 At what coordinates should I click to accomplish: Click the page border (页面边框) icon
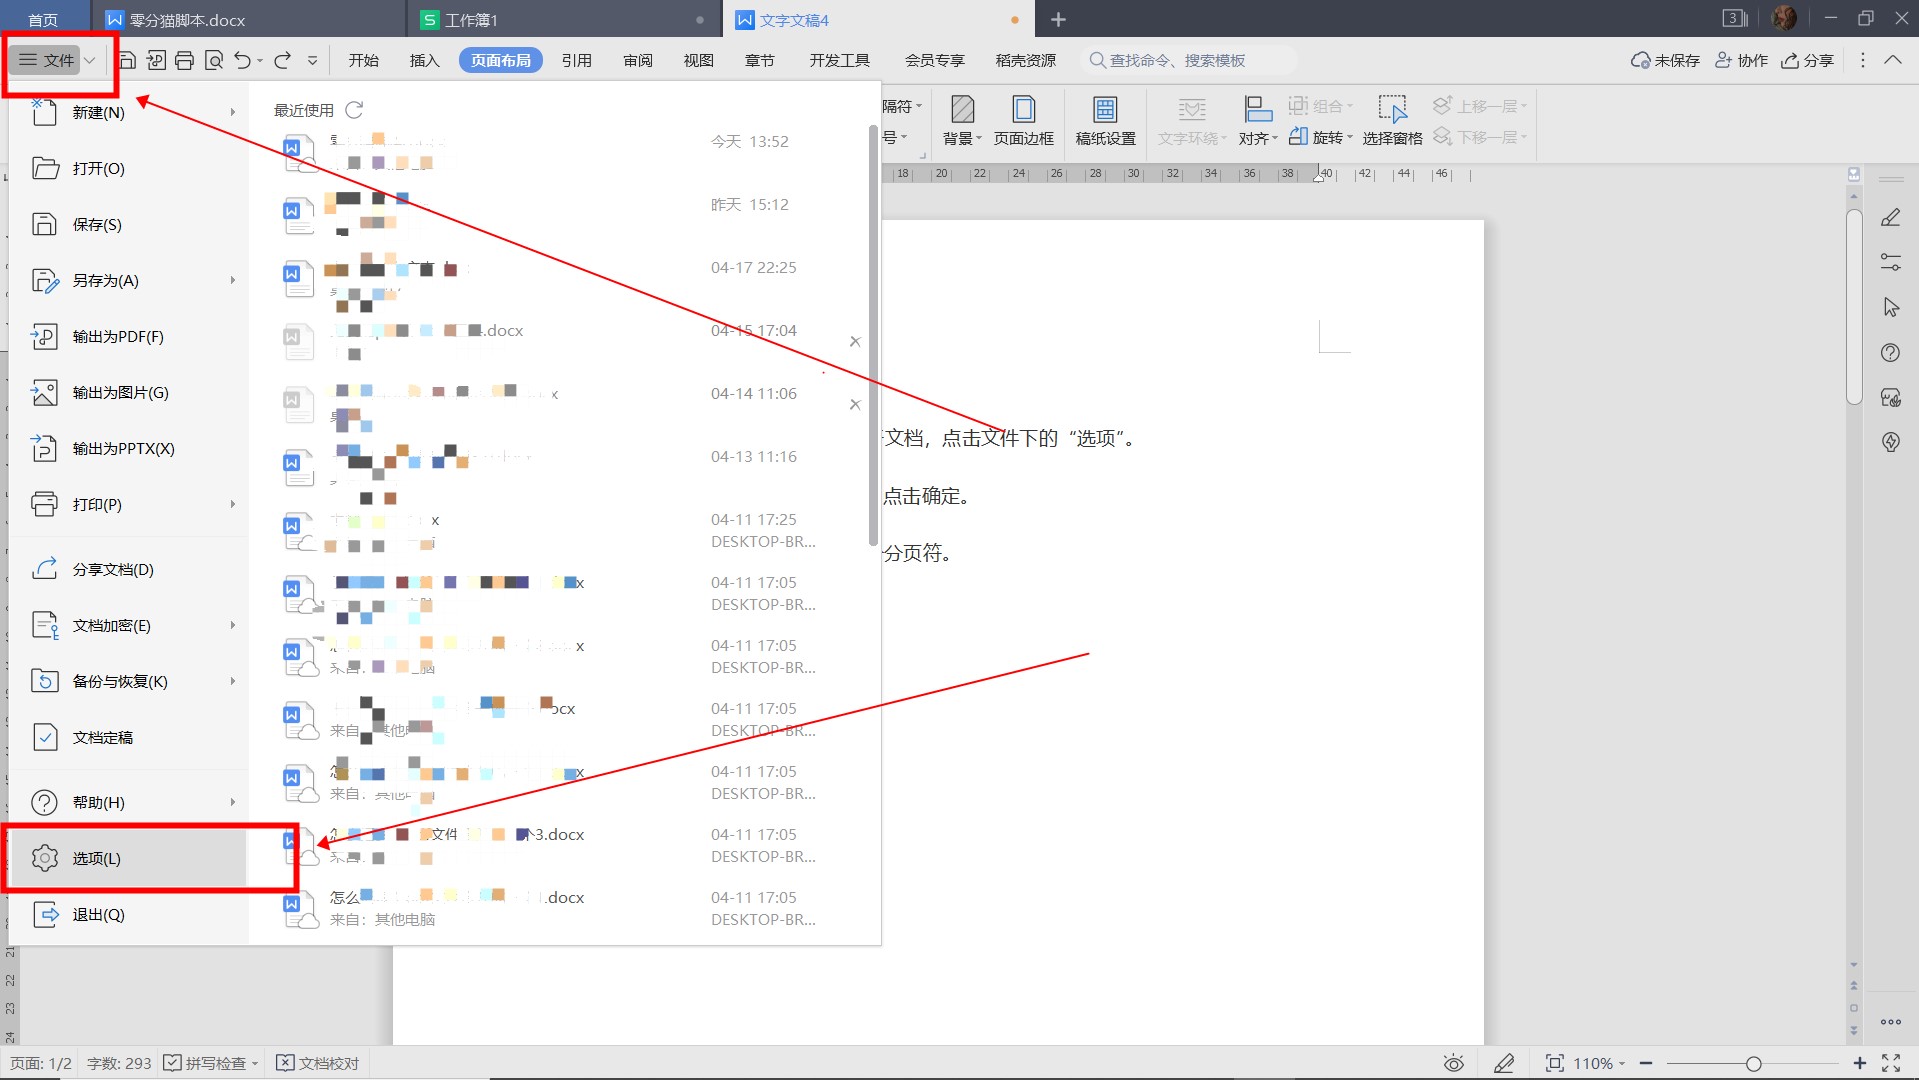[1023, 121]
